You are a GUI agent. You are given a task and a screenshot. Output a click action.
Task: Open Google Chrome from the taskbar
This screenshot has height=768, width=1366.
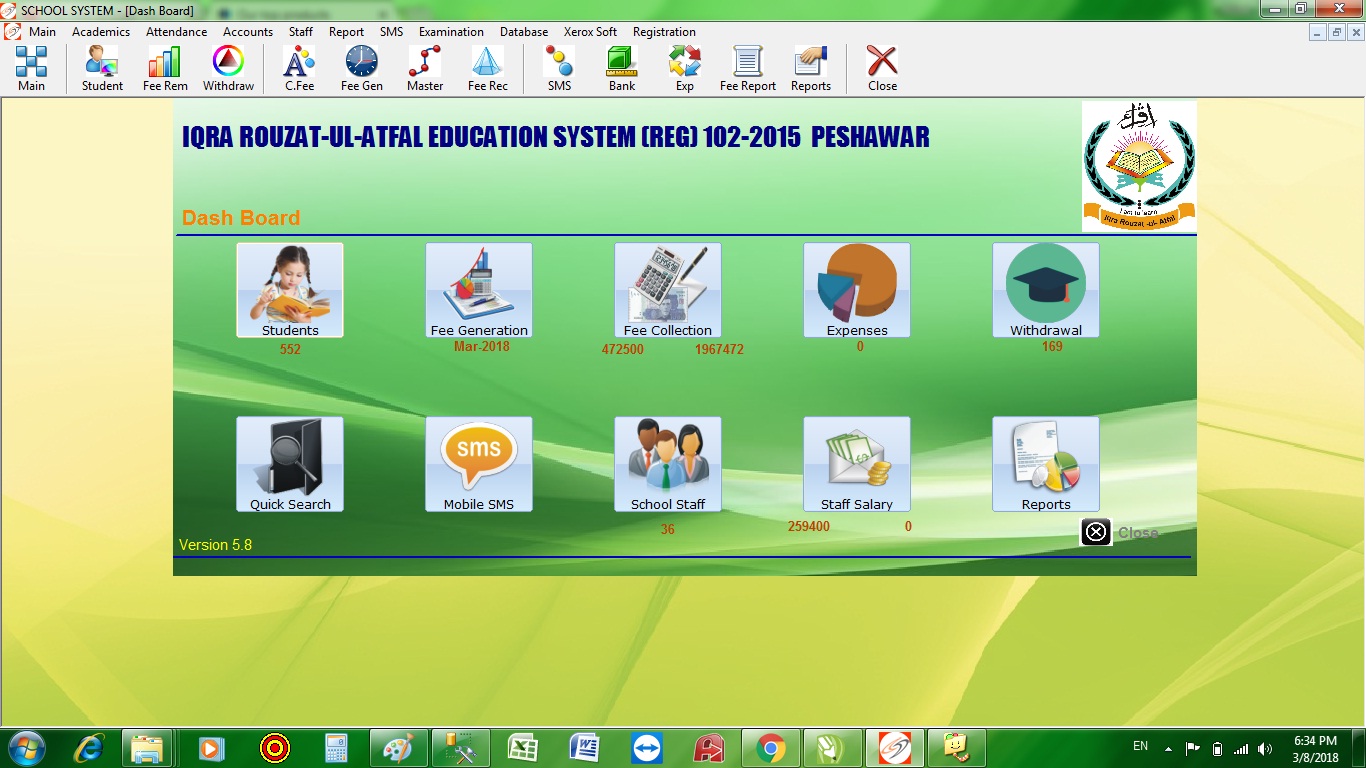click(770, 748)
